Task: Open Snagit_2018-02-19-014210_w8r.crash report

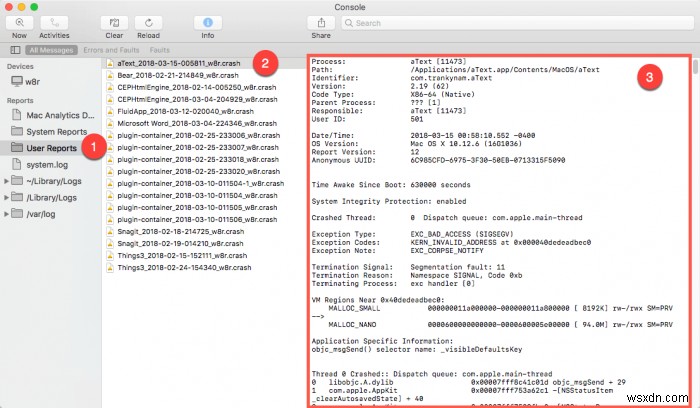Action: 180,244
